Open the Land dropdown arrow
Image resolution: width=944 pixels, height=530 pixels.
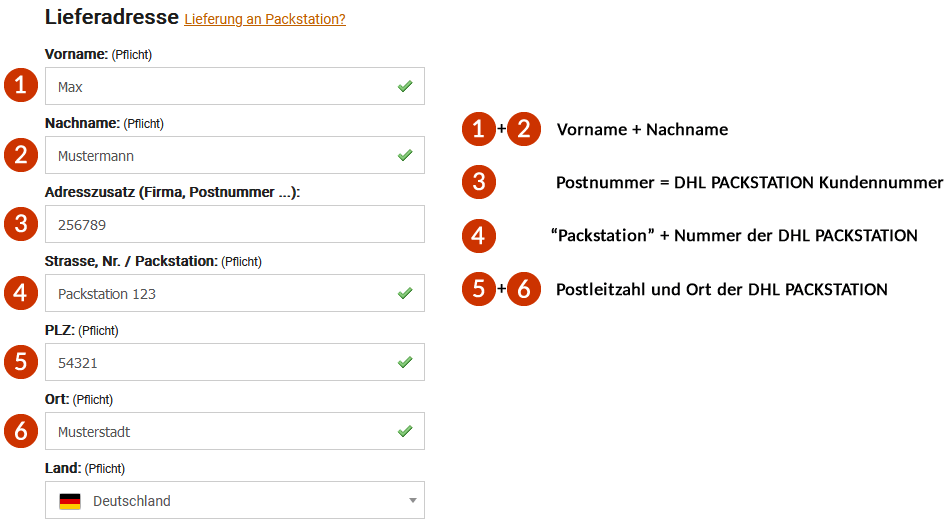pyautogui.click(x=412, y=500)
